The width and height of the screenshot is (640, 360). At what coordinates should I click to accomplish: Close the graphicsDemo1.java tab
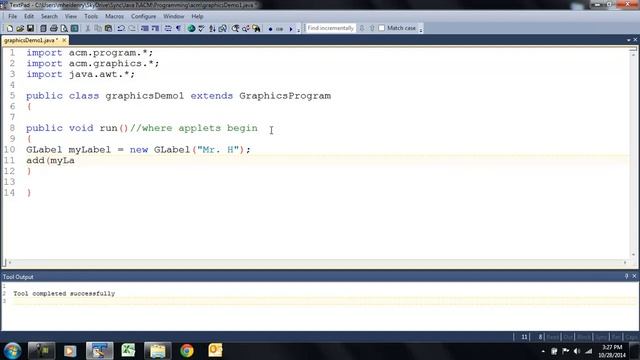tap(64, 40)
